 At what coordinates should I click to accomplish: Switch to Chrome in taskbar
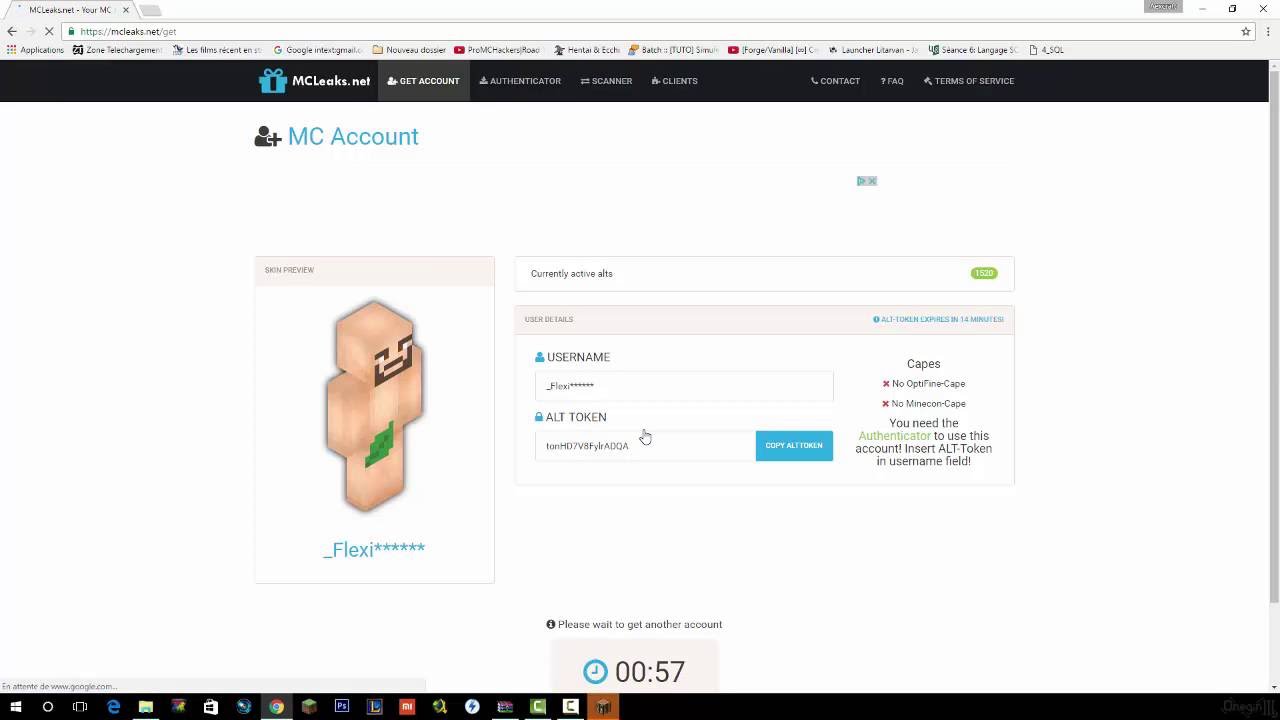pyautogui.click(x=276, y=707)
